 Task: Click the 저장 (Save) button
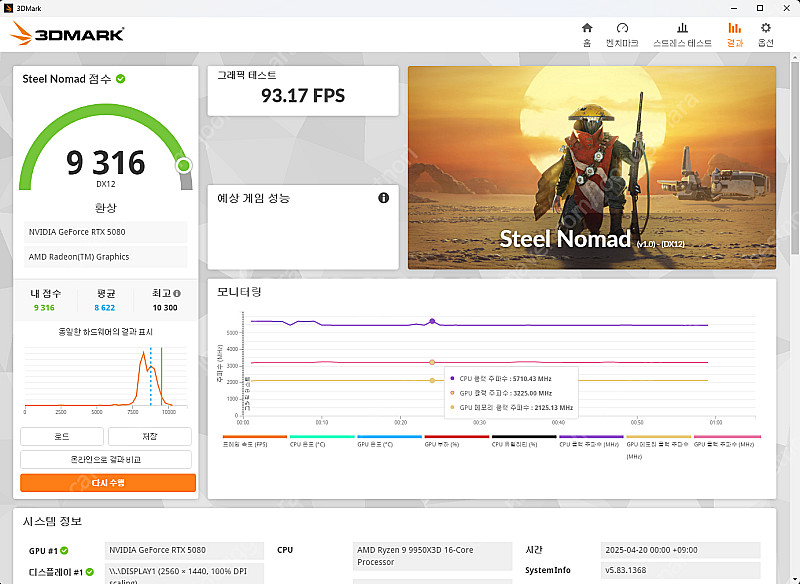click(x=150, y=437)
